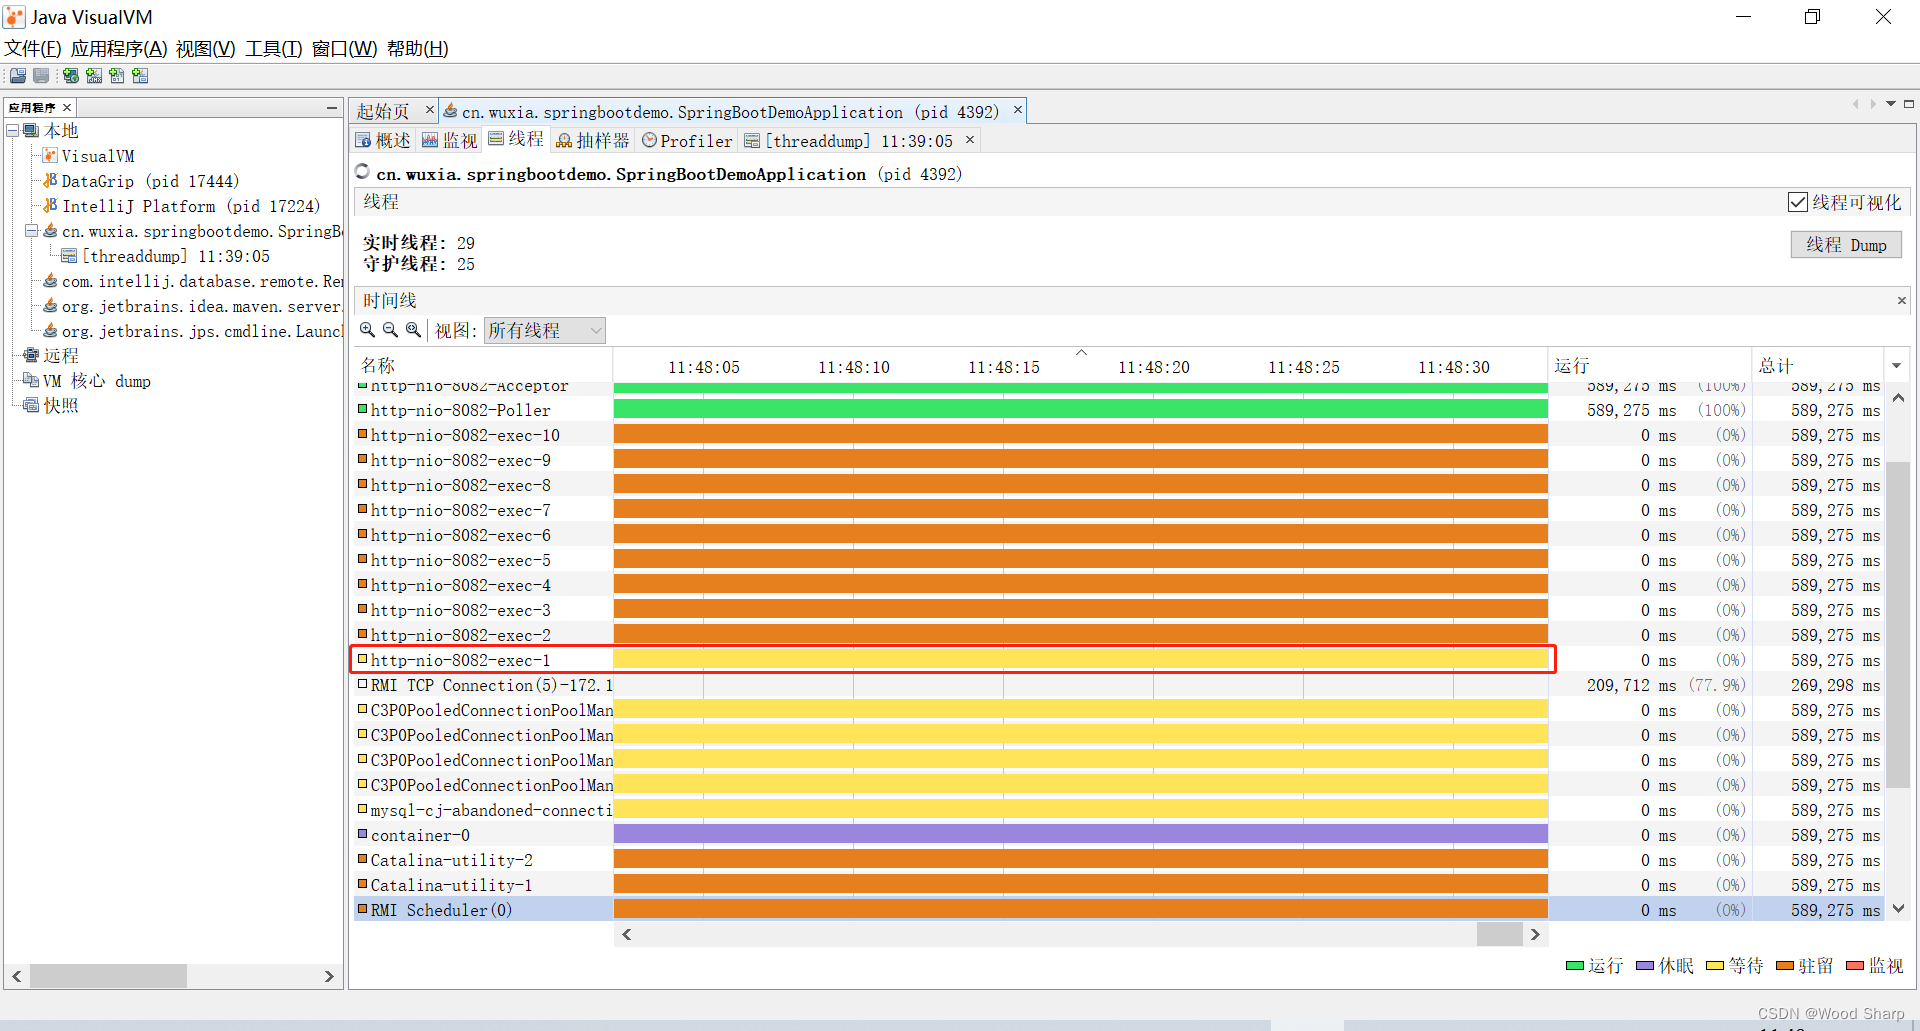This screenshot has width=1920, height=1031.
Task: Click the applications panel horizontal scrollbar thumb
Action: [108, 976]
